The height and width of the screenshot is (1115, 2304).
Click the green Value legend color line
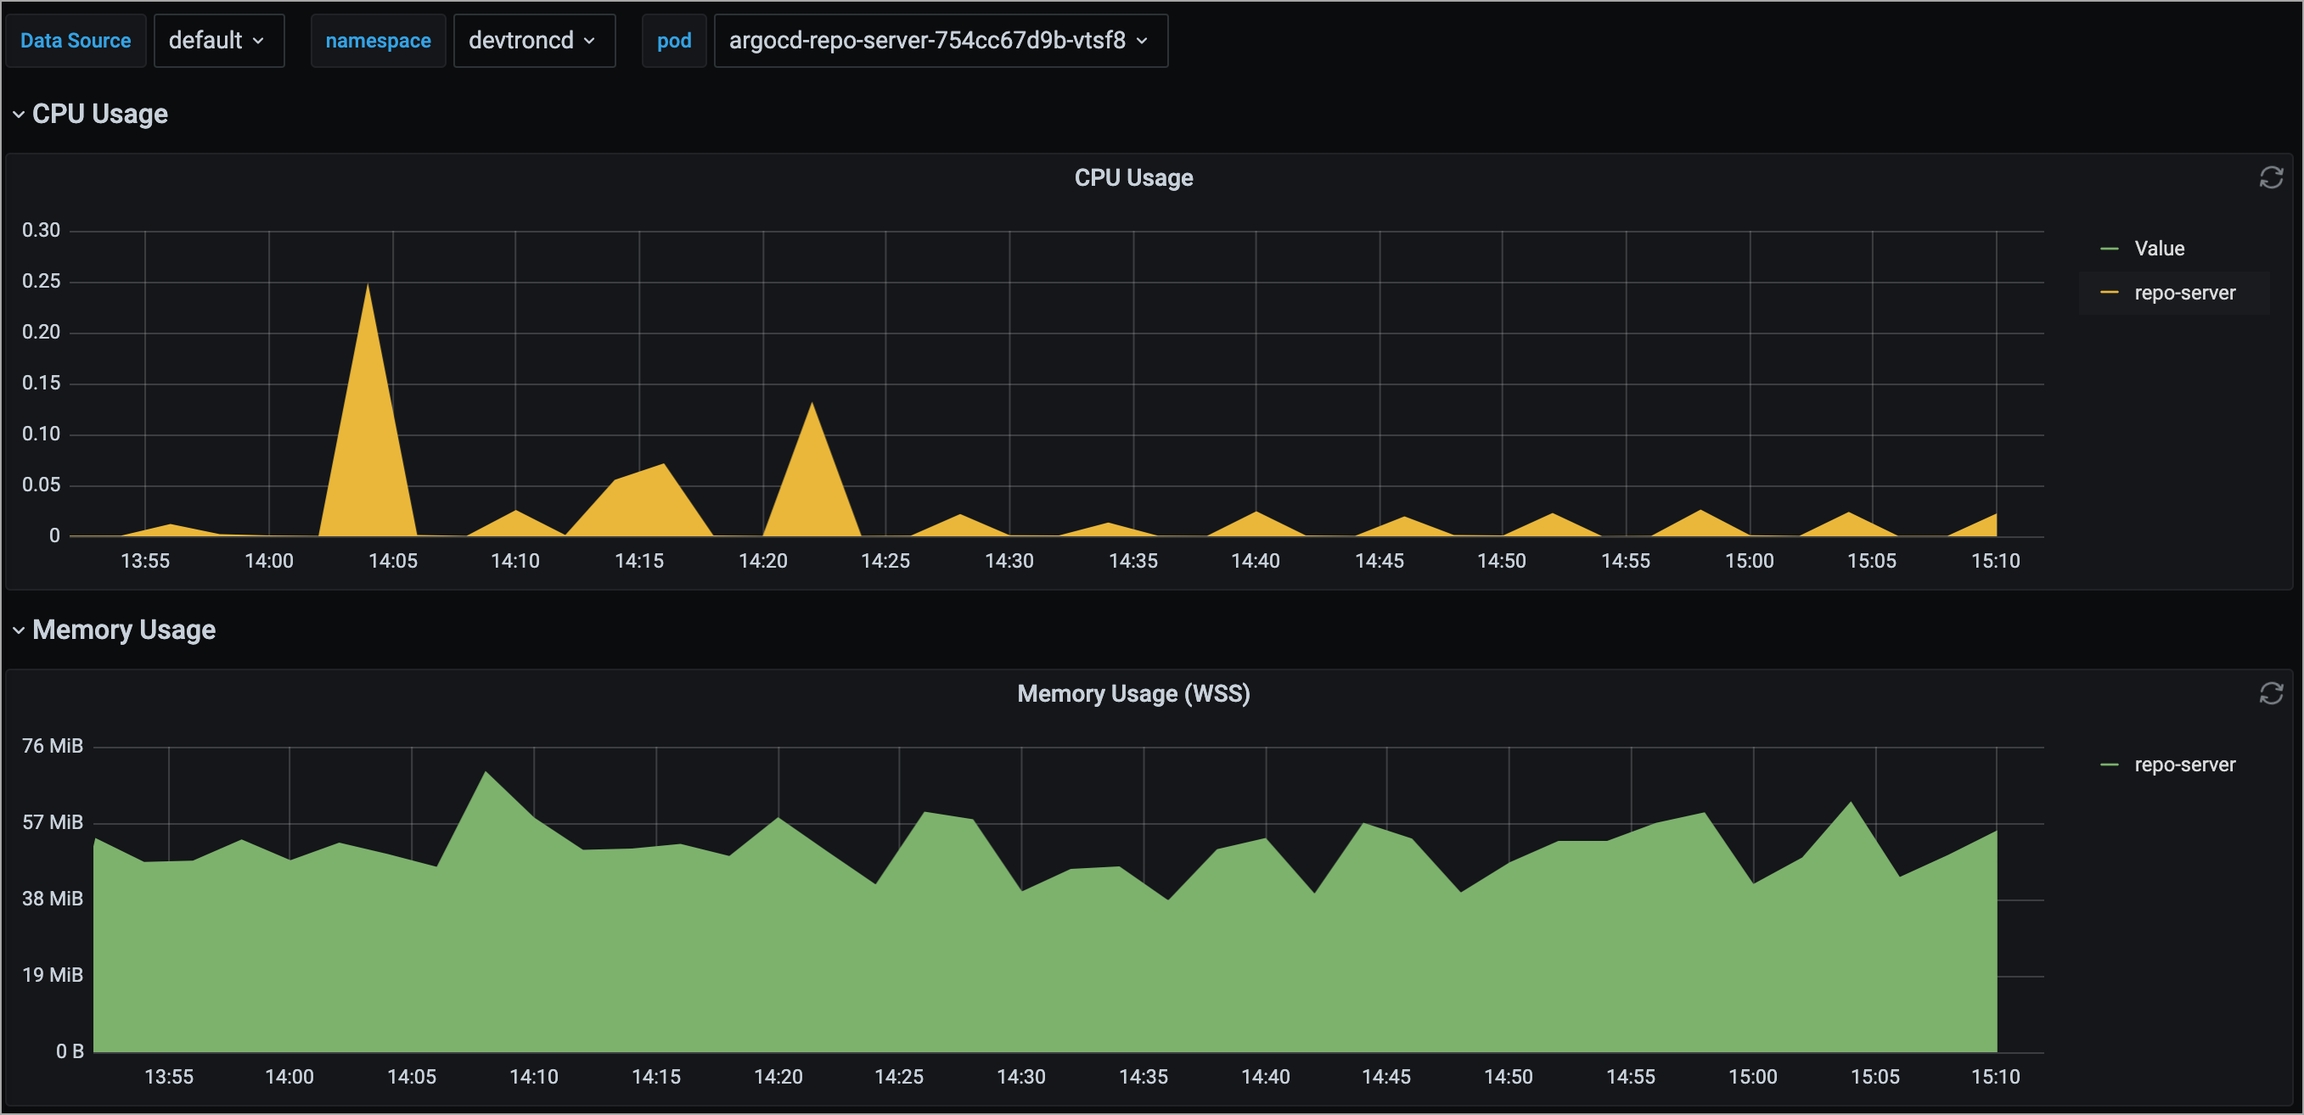click(x=2109, y=249)
